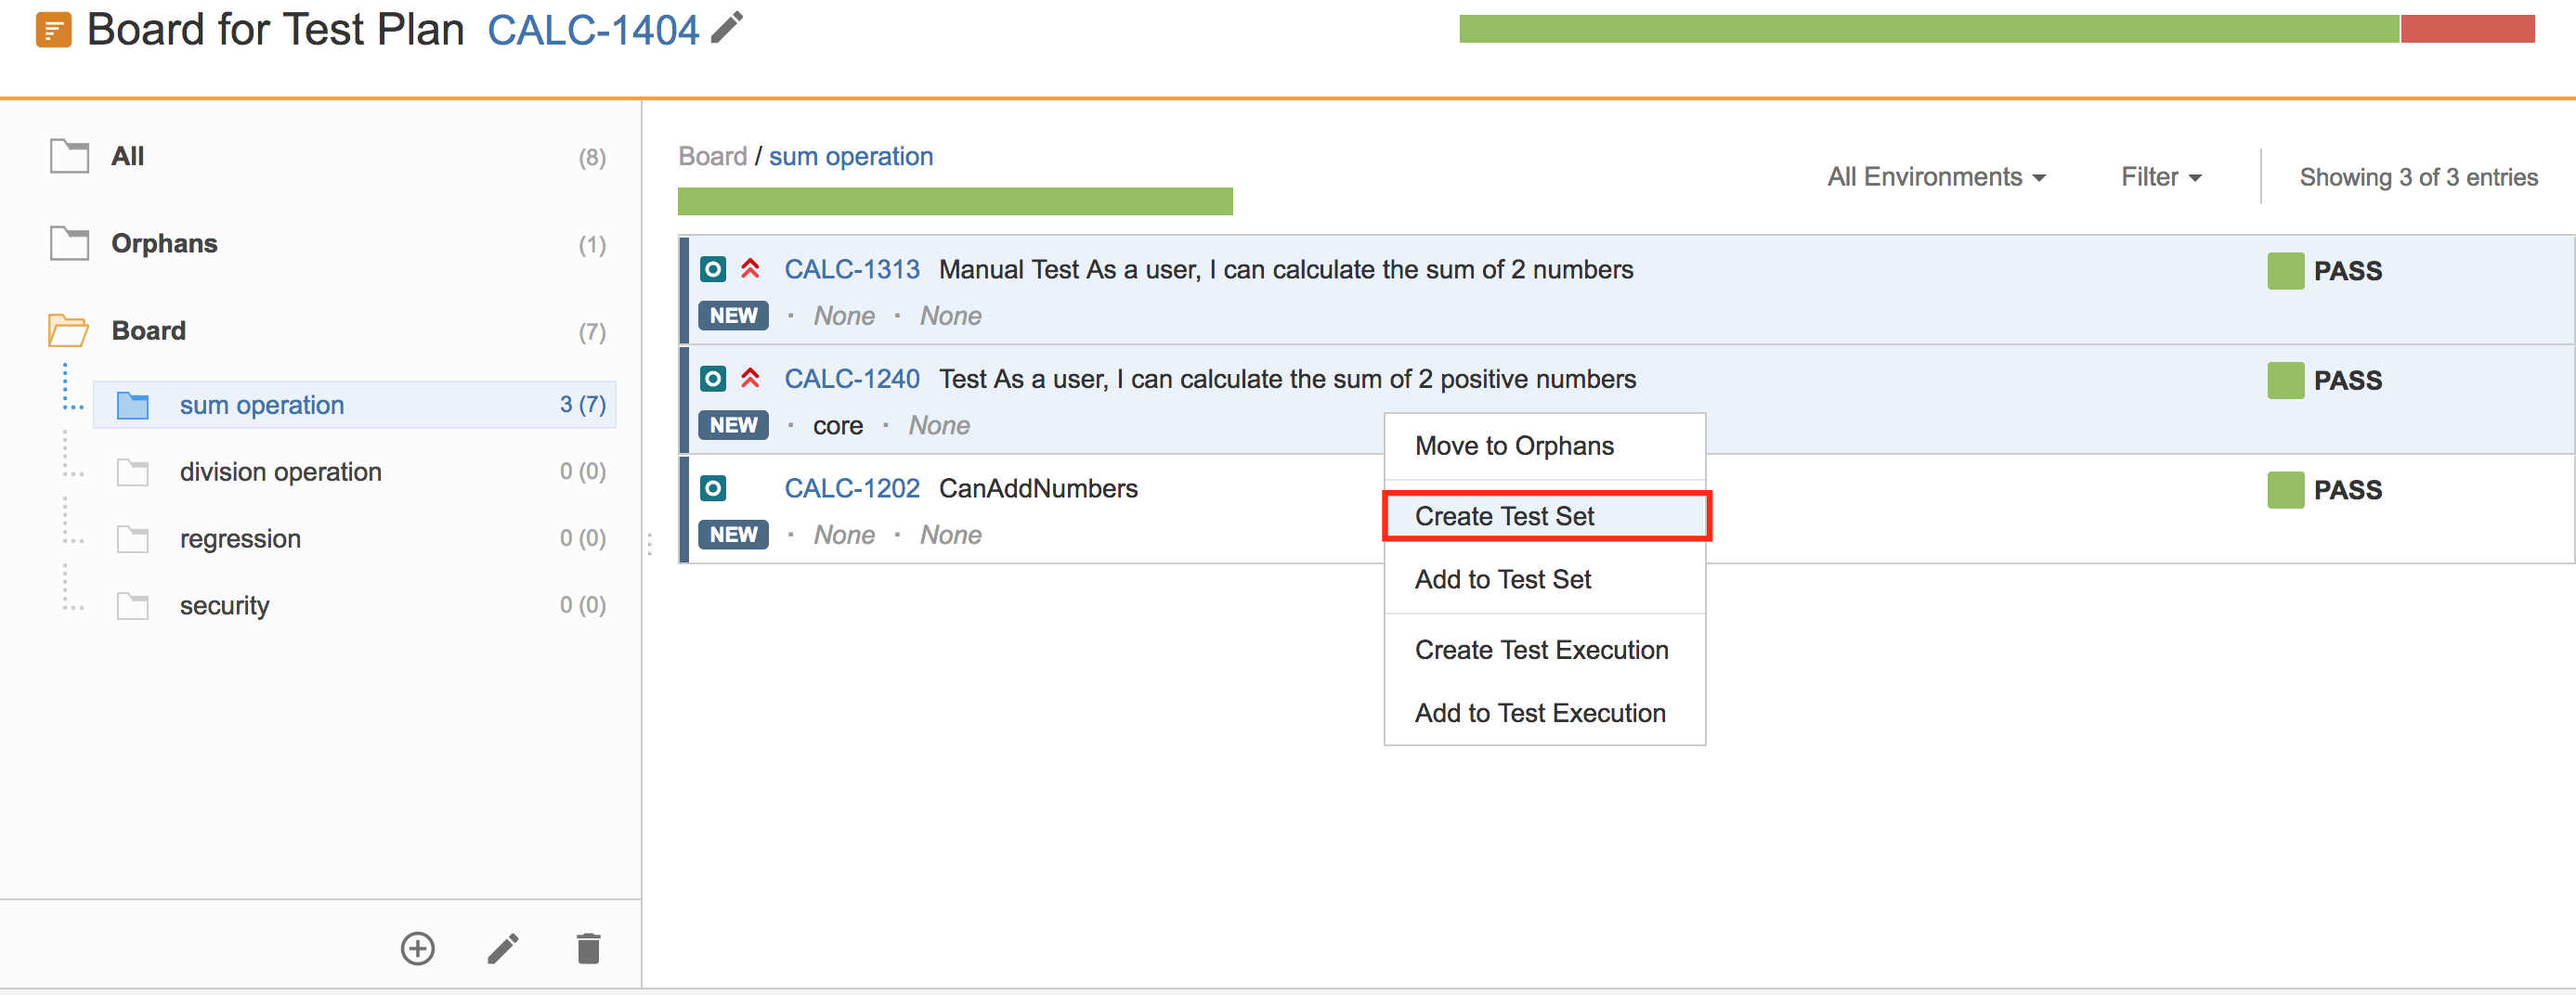
Task: Click CanAddNumbers summary text
Action: [1037, 488]
